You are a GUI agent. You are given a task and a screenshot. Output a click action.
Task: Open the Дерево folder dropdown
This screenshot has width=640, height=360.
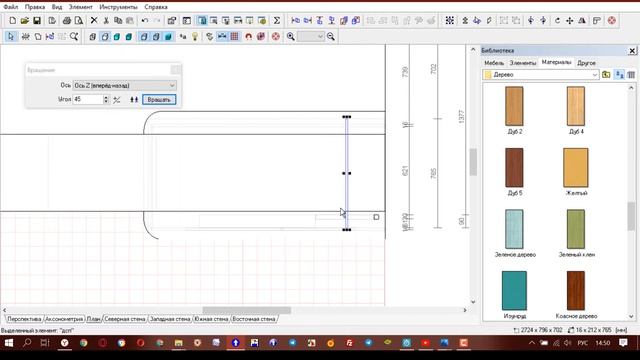click(541, 75)
